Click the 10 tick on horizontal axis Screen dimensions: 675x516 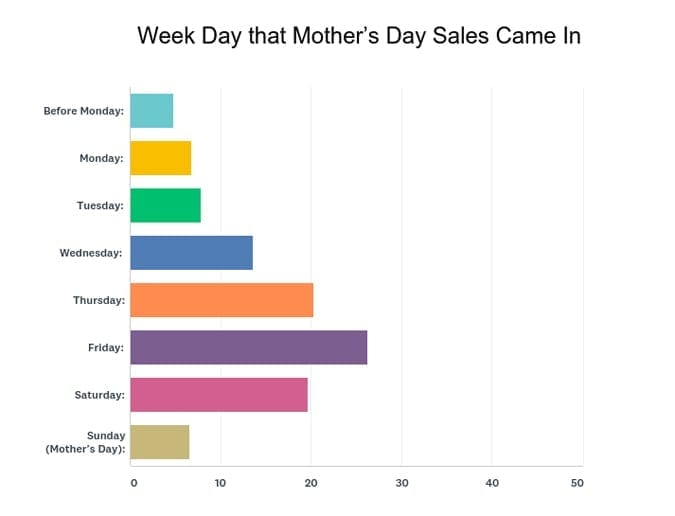point(220,483)
